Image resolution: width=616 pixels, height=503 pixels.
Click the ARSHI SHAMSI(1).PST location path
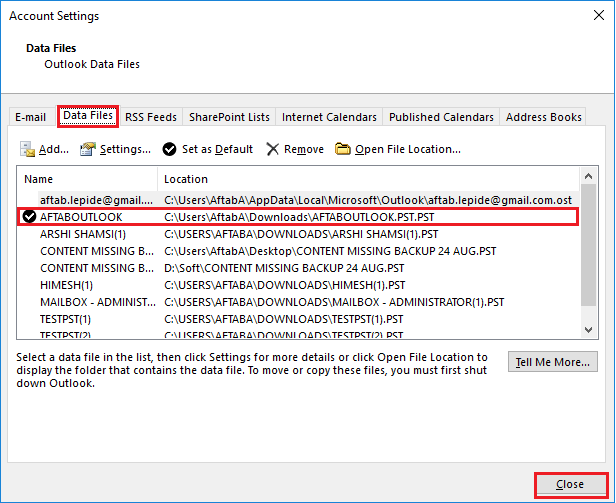point(301,234)
